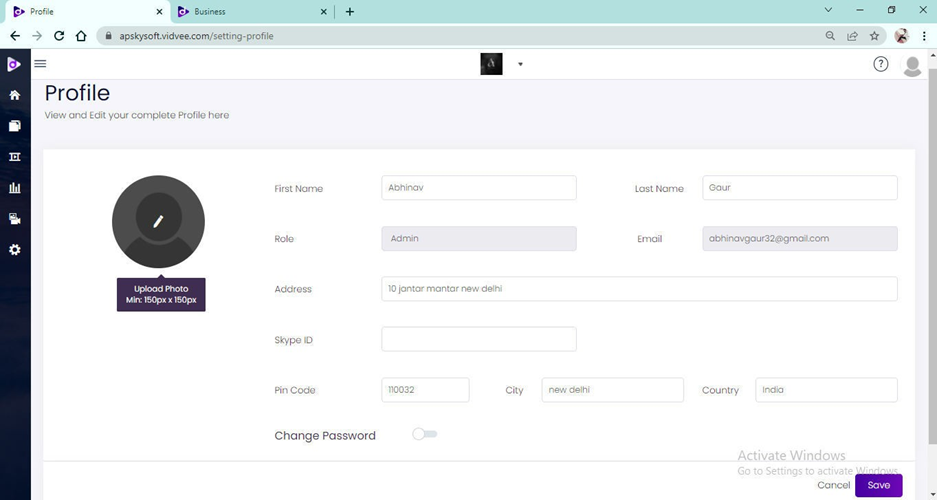Reload the page
Image resolution: width=937 pixels, height=500 pixels.
coord(59,36)
